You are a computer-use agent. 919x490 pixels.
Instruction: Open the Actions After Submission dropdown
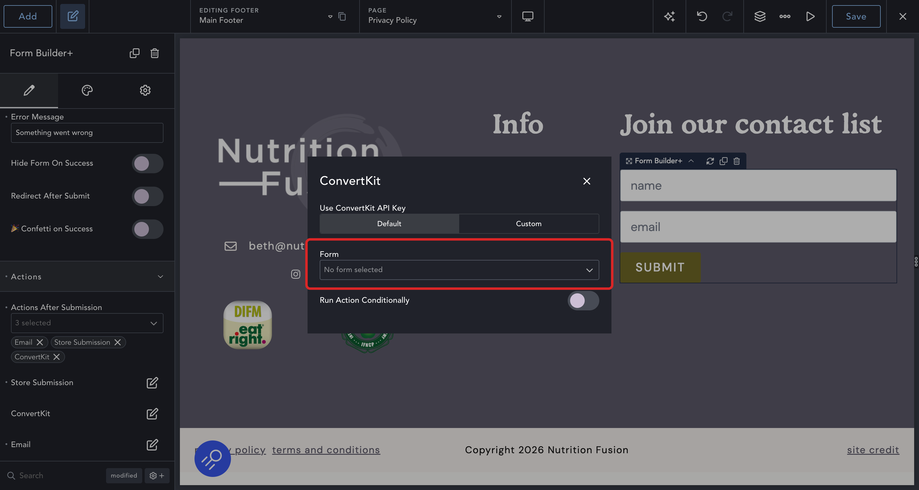click(x=87, y=323)
